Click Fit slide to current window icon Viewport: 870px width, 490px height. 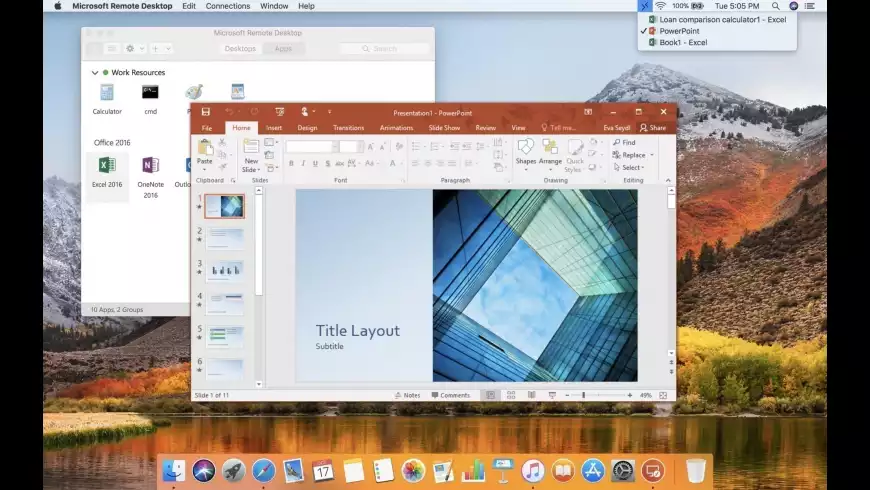pyautogui.click(x=663, y=395)
